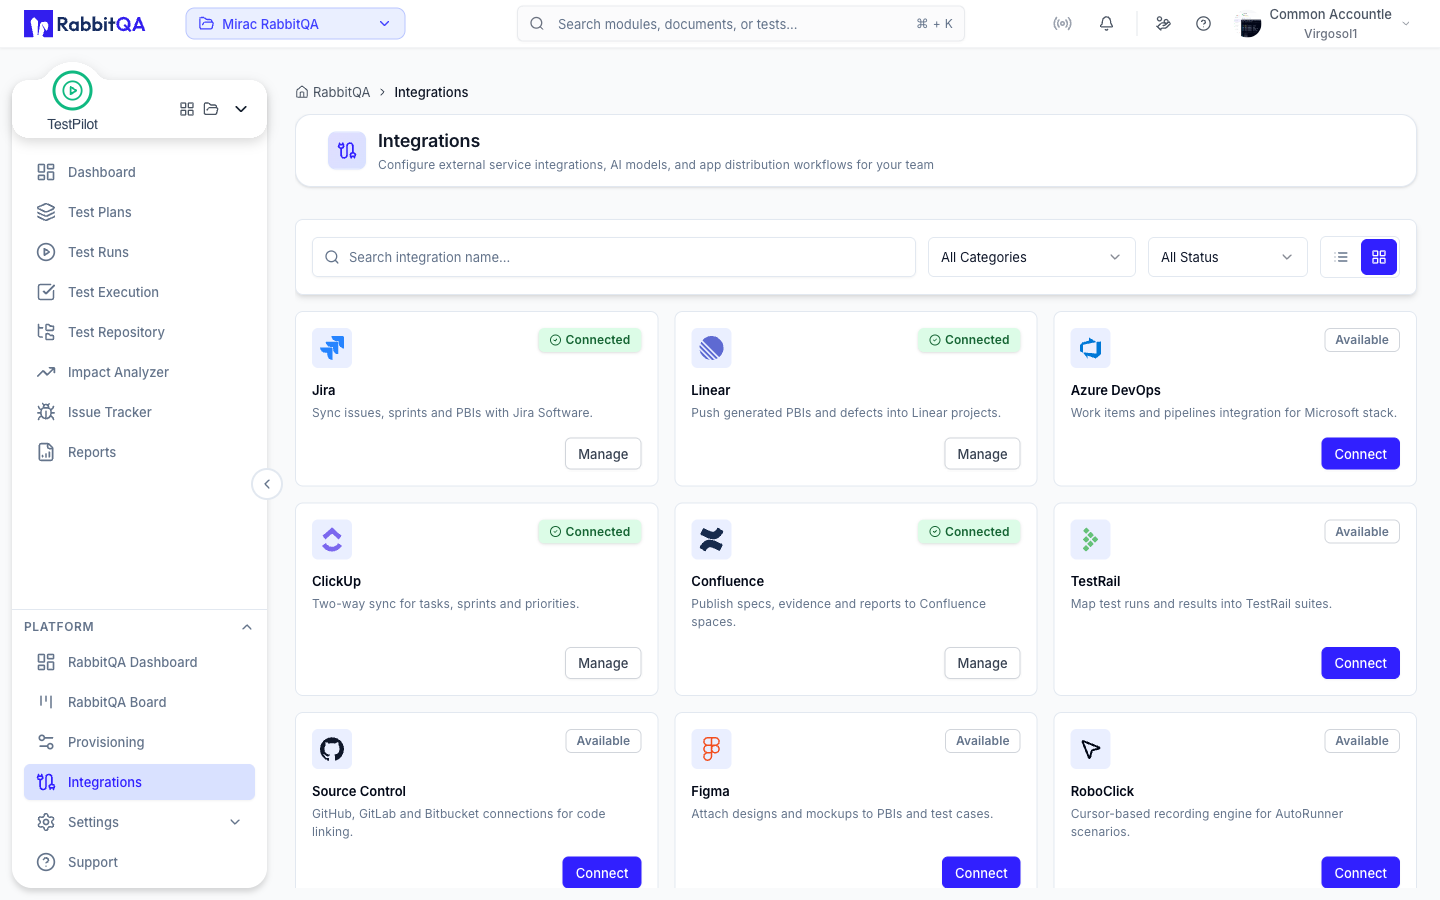Viewport: 1440px width, 900px height.
Task: Connect Source Control
Action: [x=602, y=873]
